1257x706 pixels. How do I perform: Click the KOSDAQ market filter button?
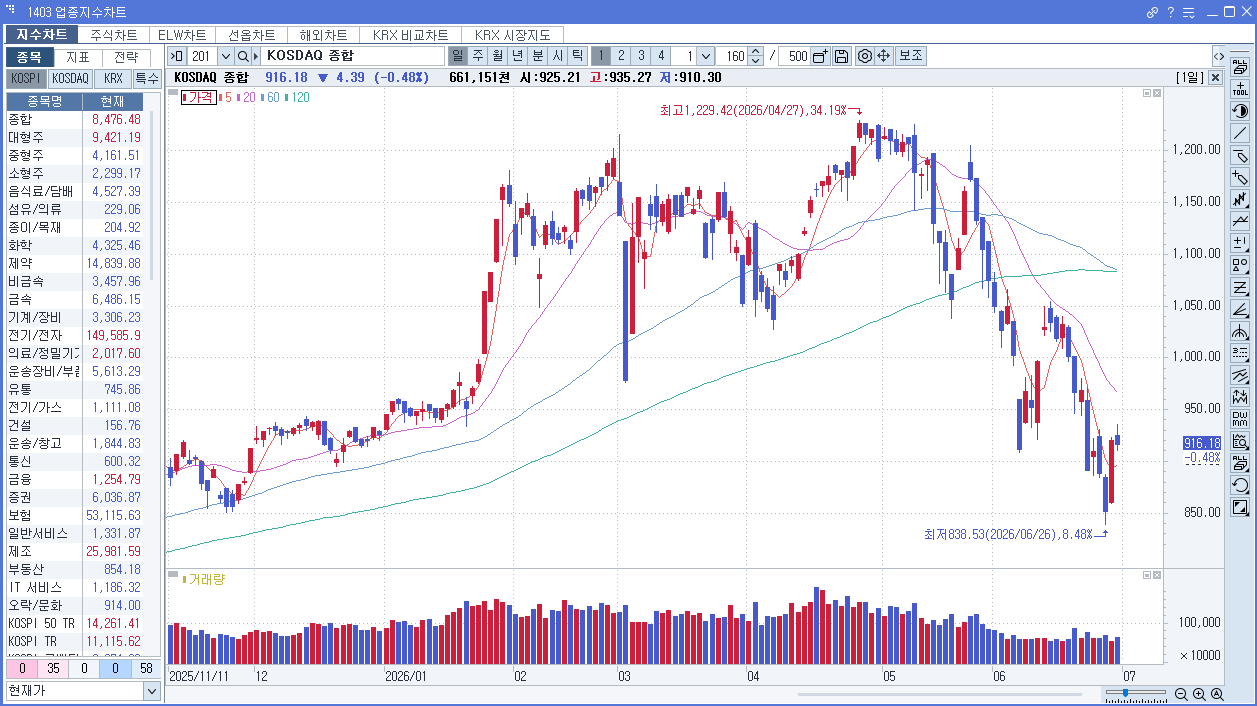pos(71,78)
